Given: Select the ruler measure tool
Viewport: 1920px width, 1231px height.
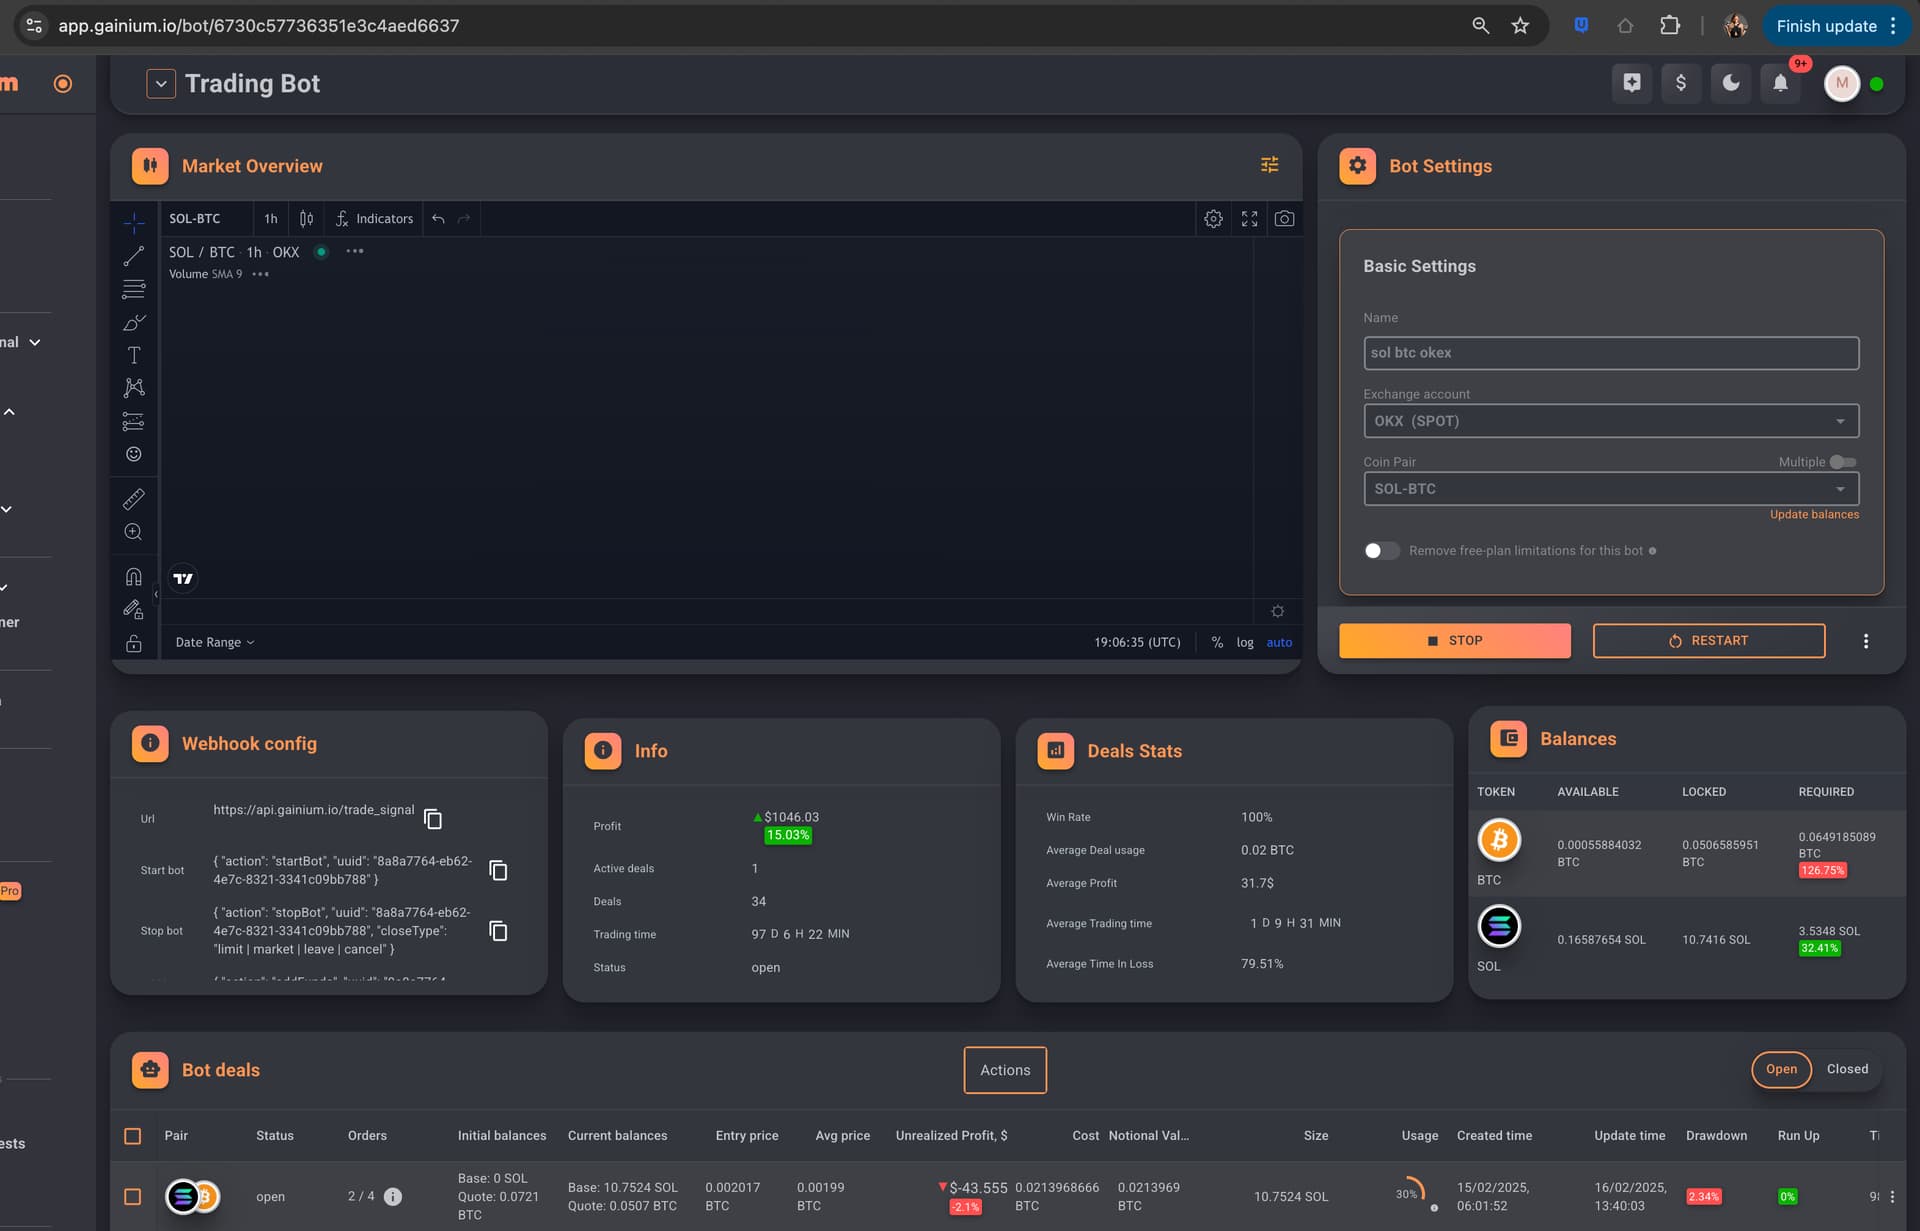Looking at the screenshot, I should [134, 498].
